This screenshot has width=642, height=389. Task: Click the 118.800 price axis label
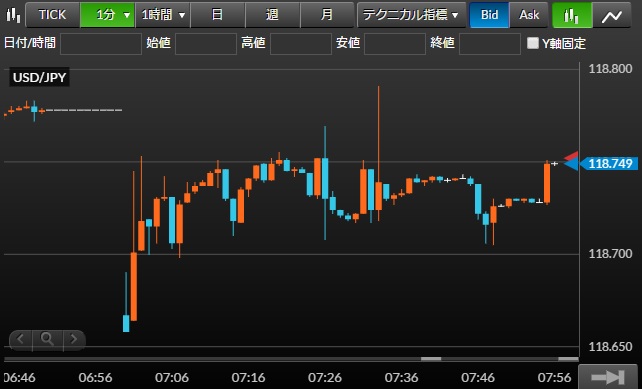[x=610, y=68]
